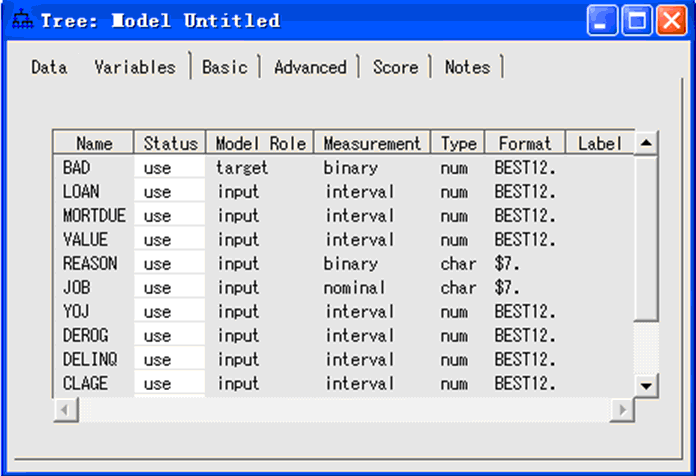696x476 pixels.
Task: Change status of the JOB variable
Action: click(169, 288)
